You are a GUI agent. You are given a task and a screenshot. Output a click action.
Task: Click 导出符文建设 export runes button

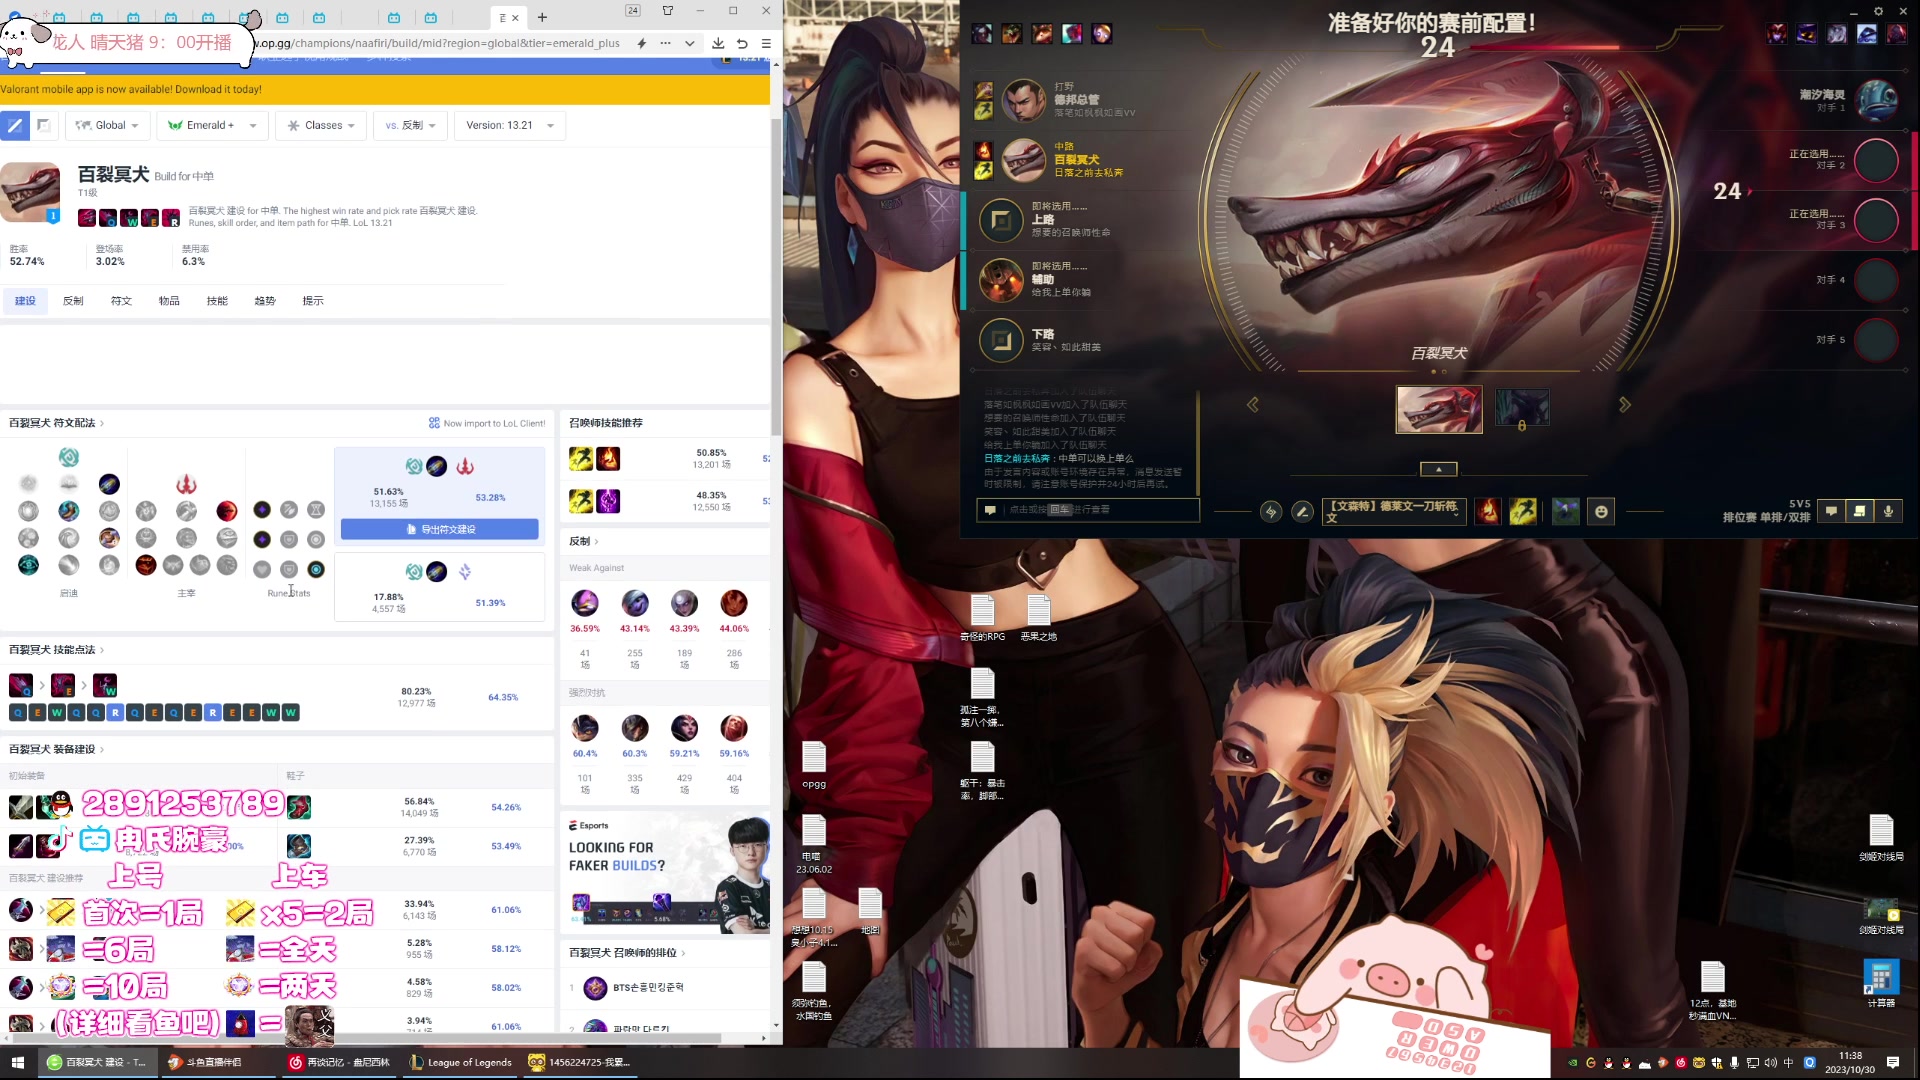[440, 529]
